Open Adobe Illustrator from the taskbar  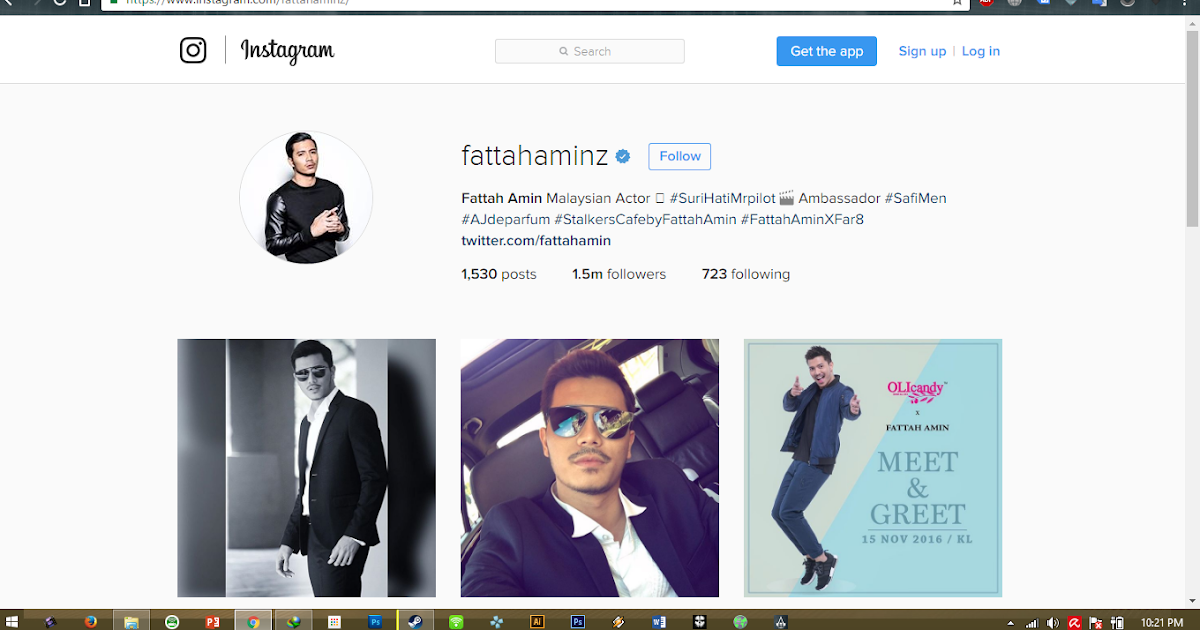(537, 621)
